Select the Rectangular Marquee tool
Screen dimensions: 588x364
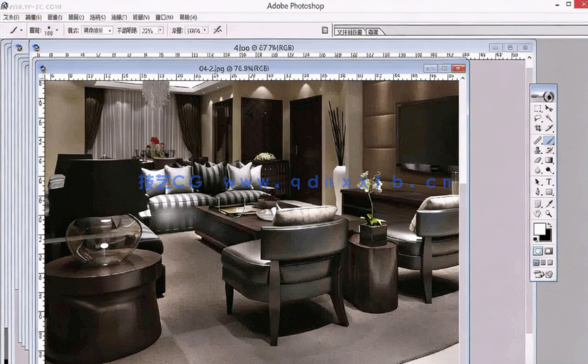pyautogui.click(x=538, y=109)
